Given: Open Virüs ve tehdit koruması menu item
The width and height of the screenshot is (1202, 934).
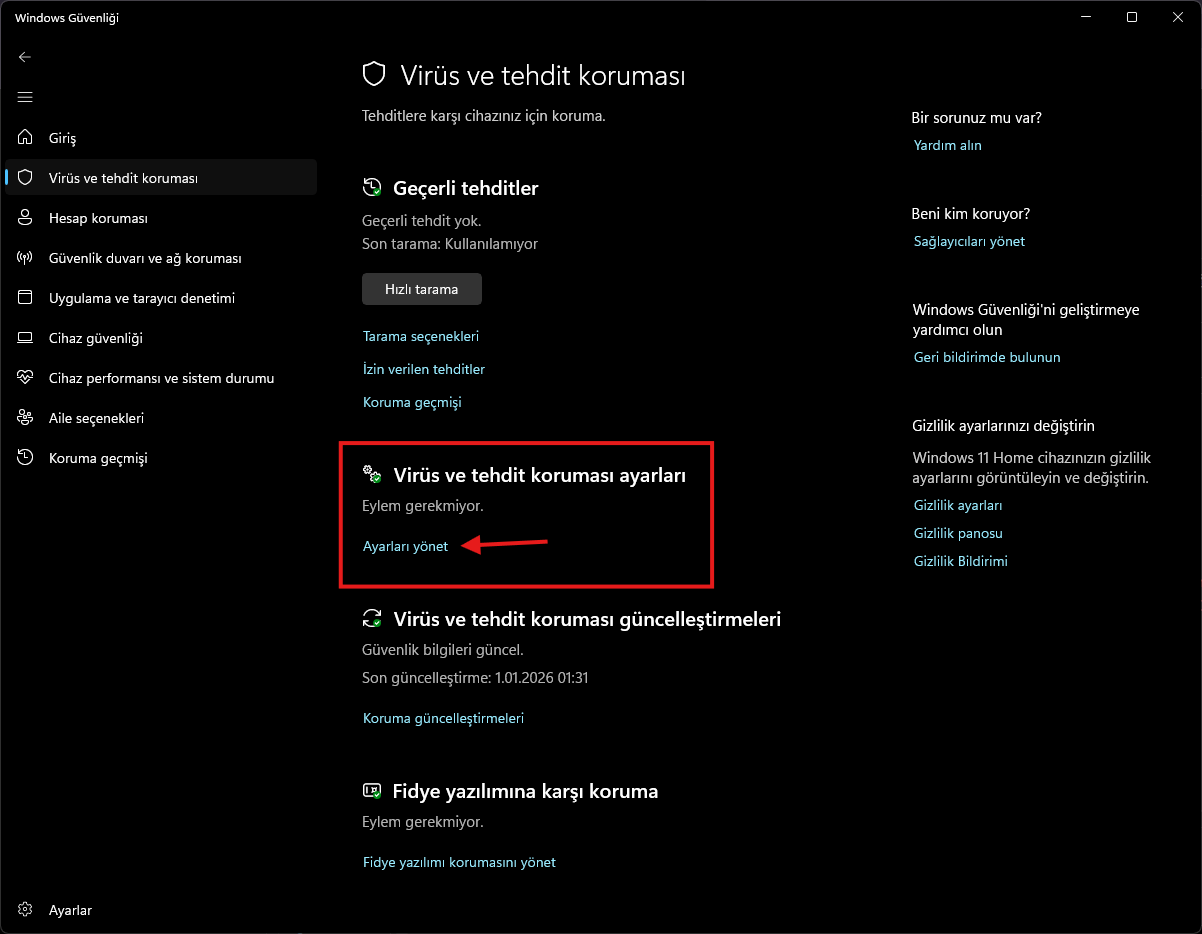Looking at the screenshot, I should click(x=123, y=178).
